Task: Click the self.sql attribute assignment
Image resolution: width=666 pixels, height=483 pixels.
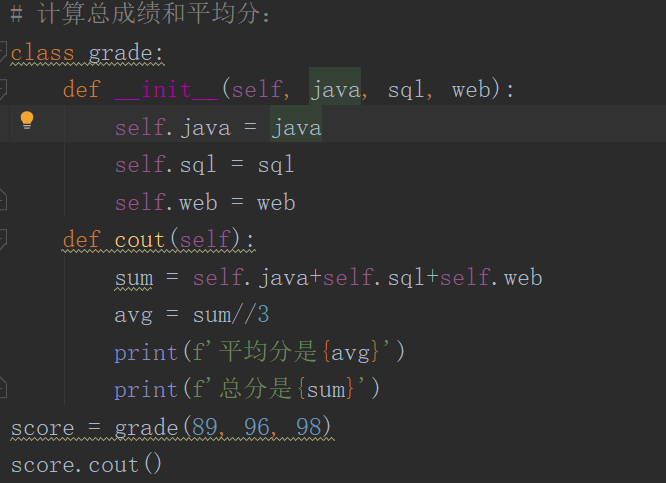Action: tap(166, 165)
